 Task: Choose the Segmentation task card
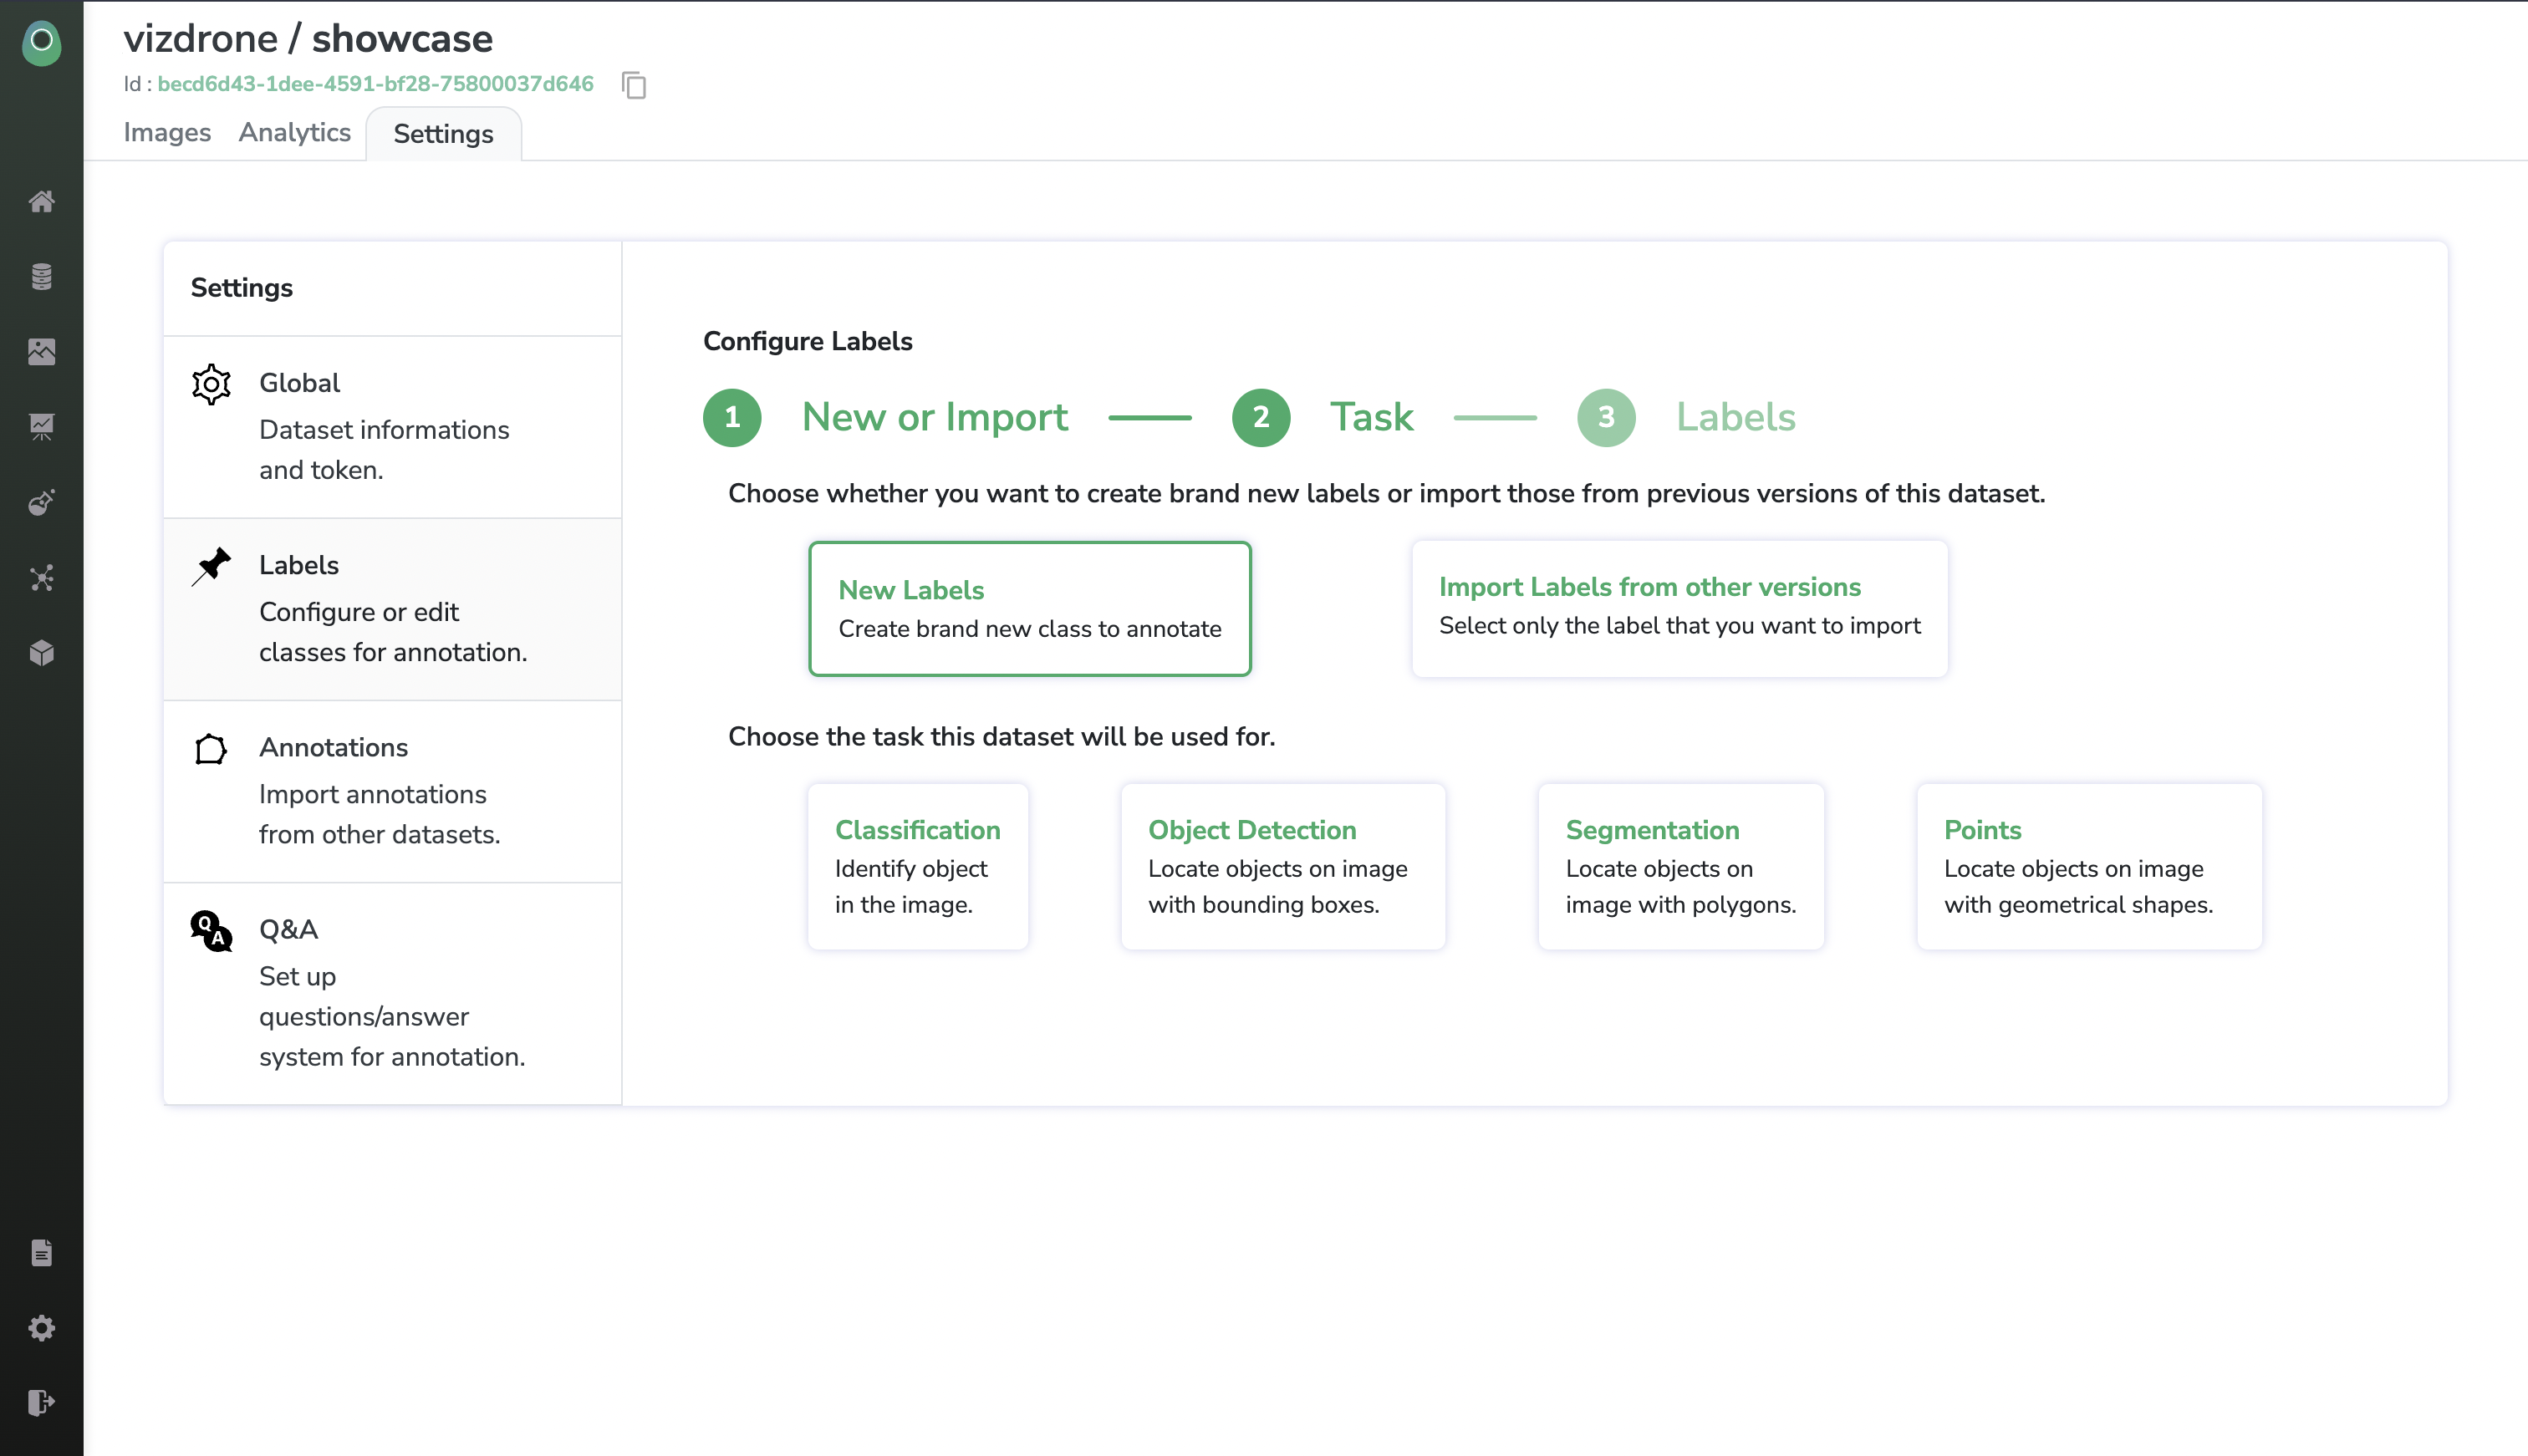click(x=1680, y=866)
